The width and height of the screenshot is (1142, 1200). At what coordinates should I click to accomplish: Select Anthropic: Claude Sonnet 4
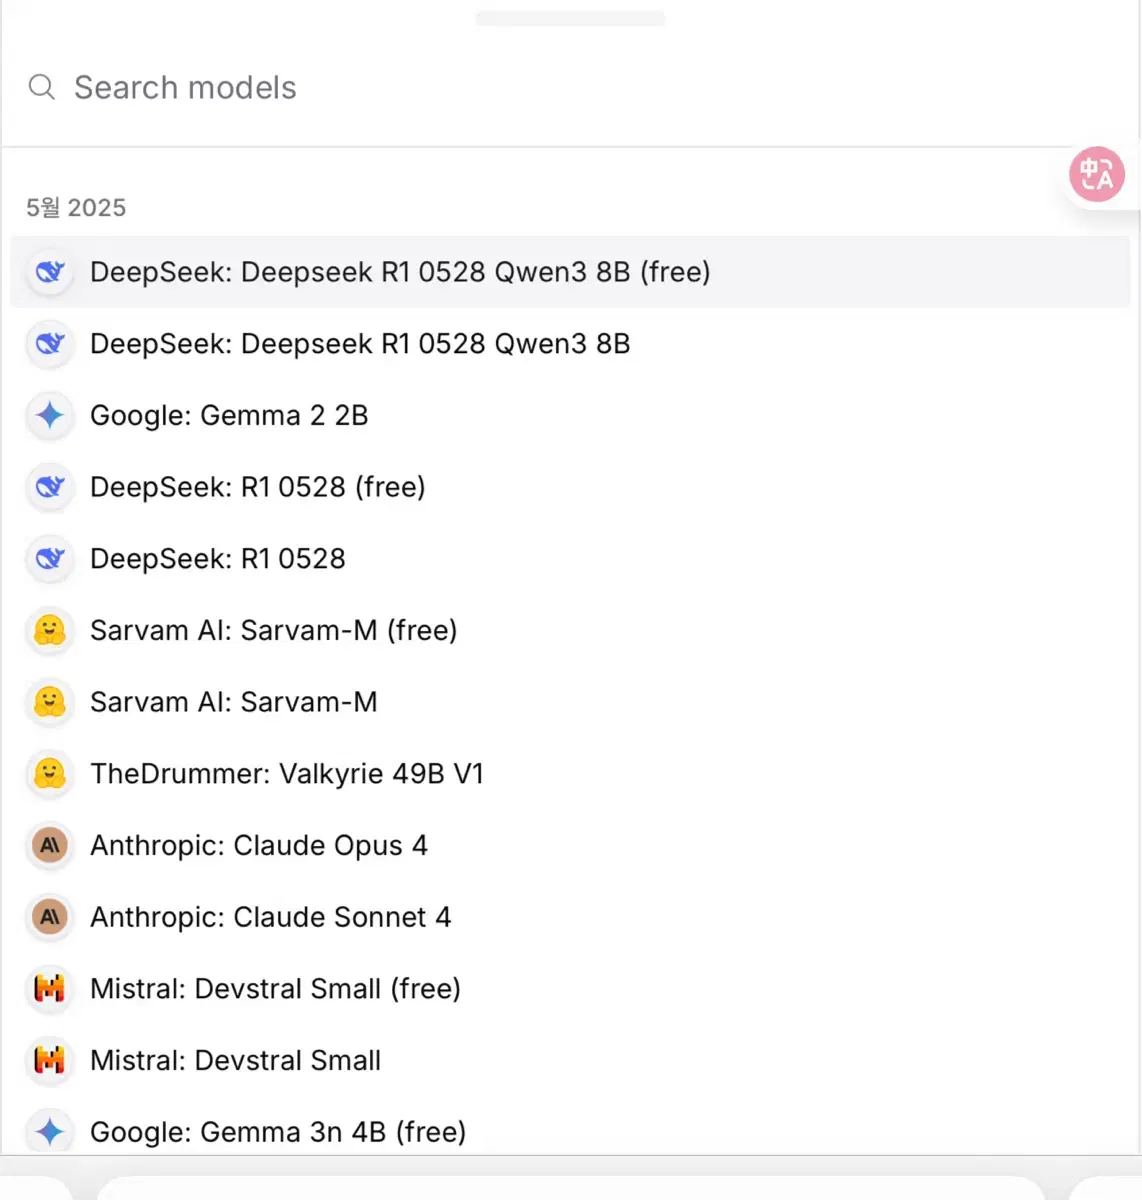pos(570,917)
